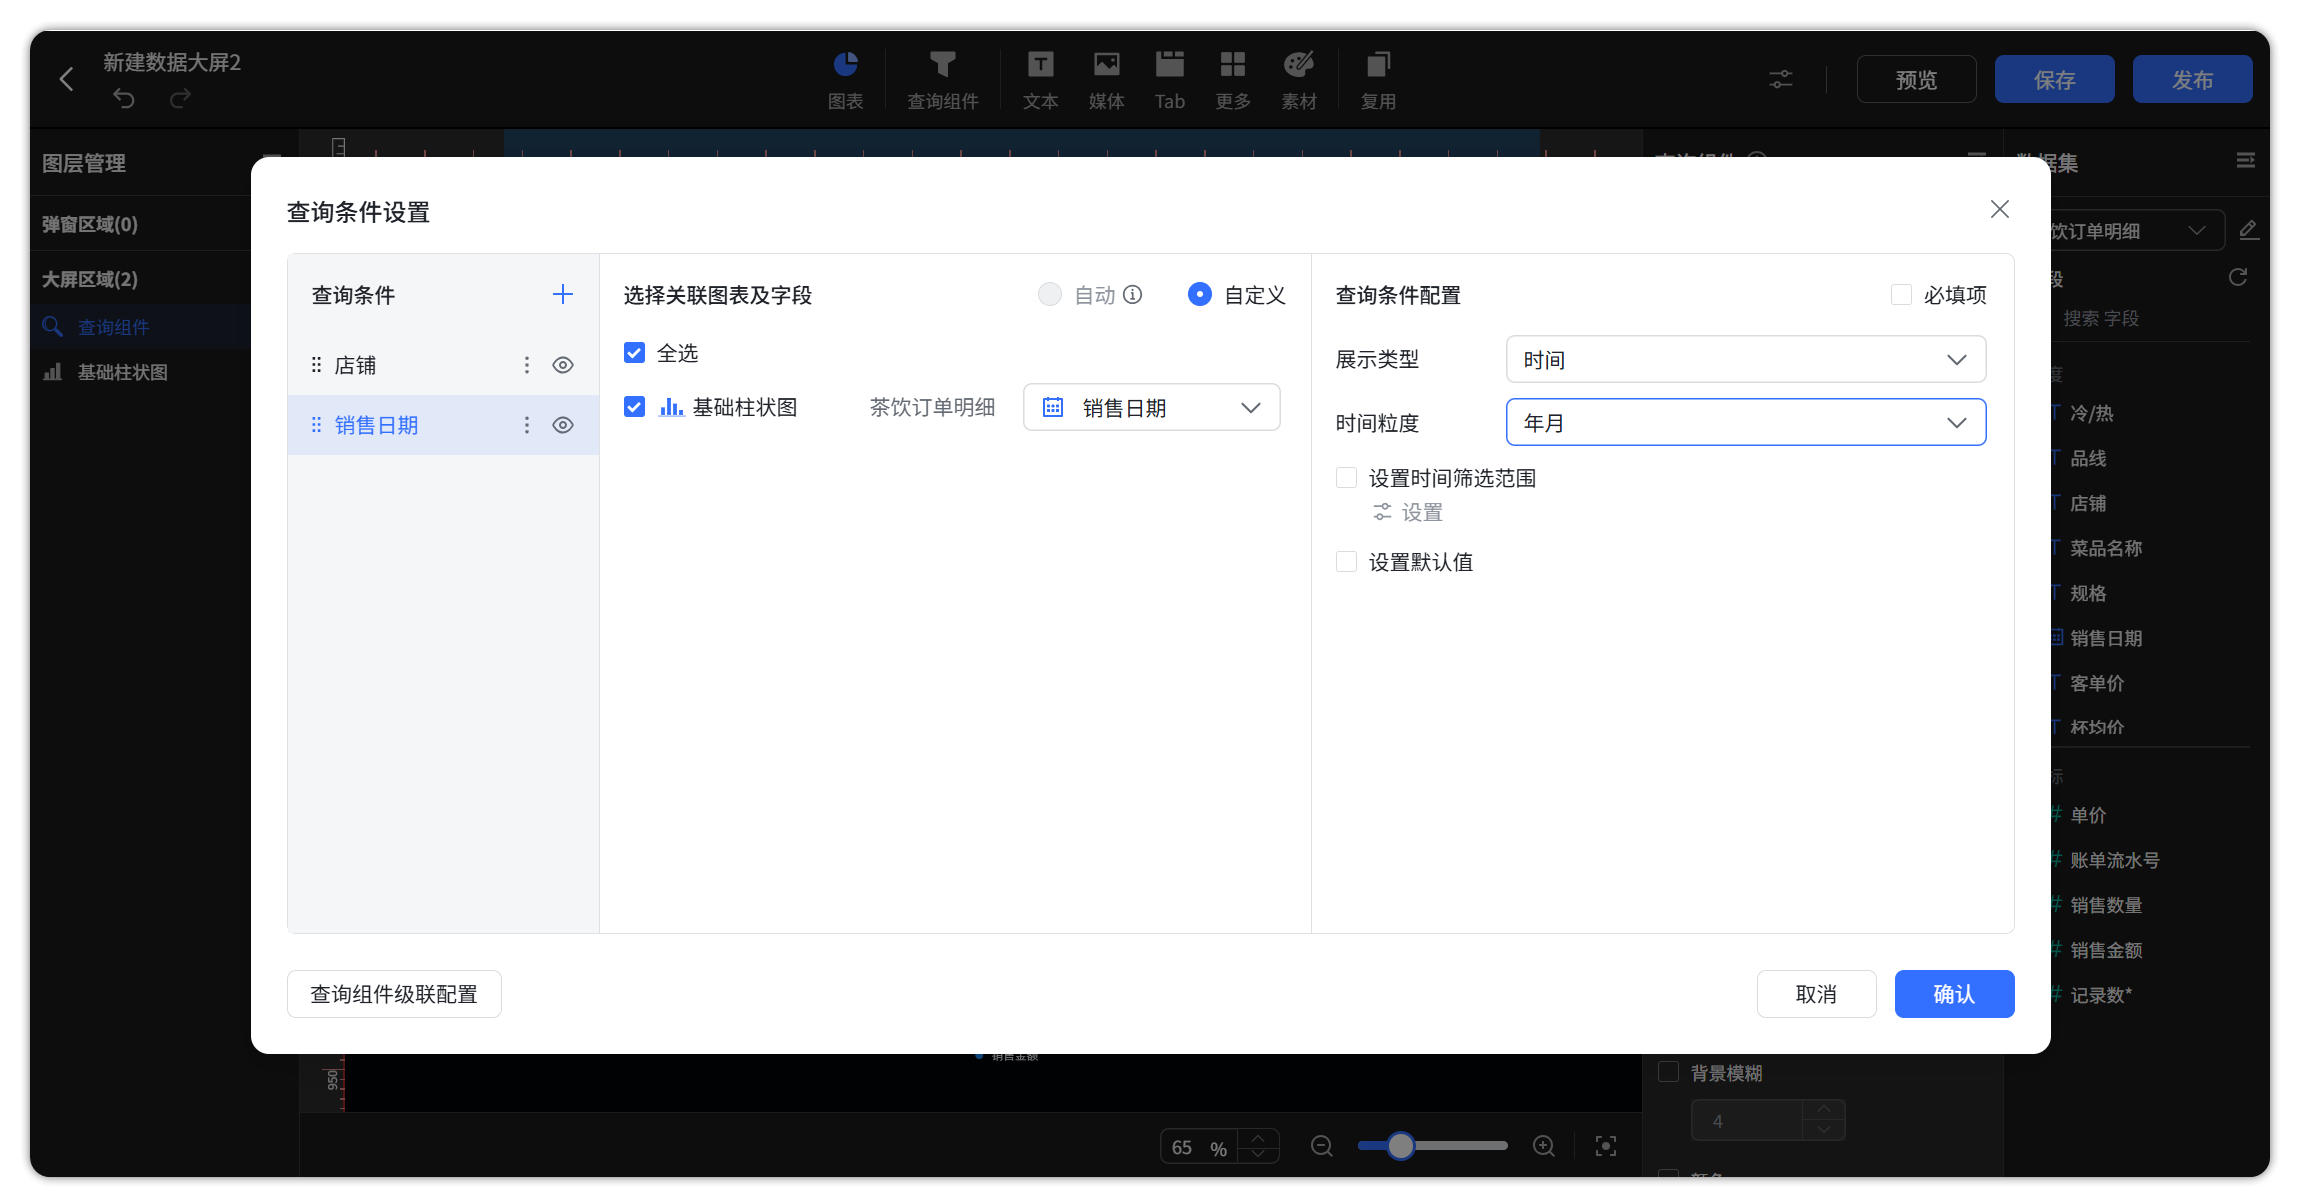
Task: Uncheck the 全选 checkbox
Action: pyautogui.click(x=634, y=353)
